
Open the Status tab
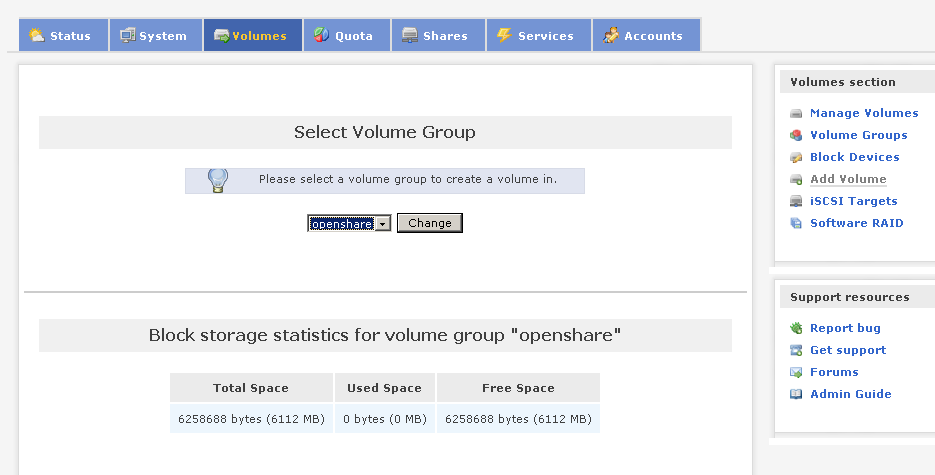point(64,35)
